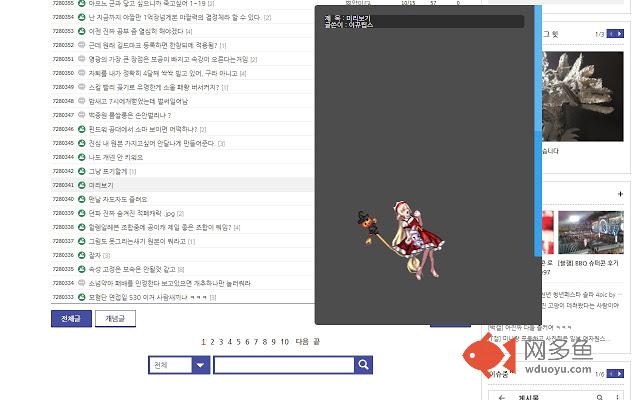Switch to the 개념글 tab
Screen dimensions: 640x400
(115, 319)
